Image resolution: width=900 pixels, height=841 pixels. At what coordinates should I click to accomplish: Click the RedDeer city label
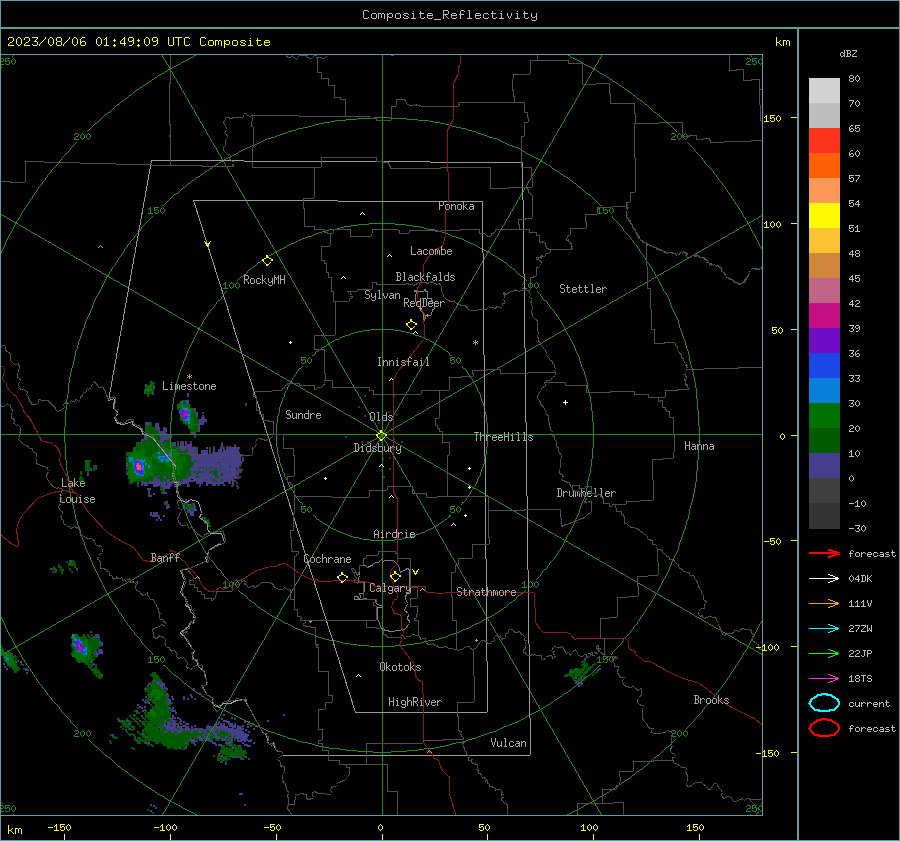[x=424, y=303]
